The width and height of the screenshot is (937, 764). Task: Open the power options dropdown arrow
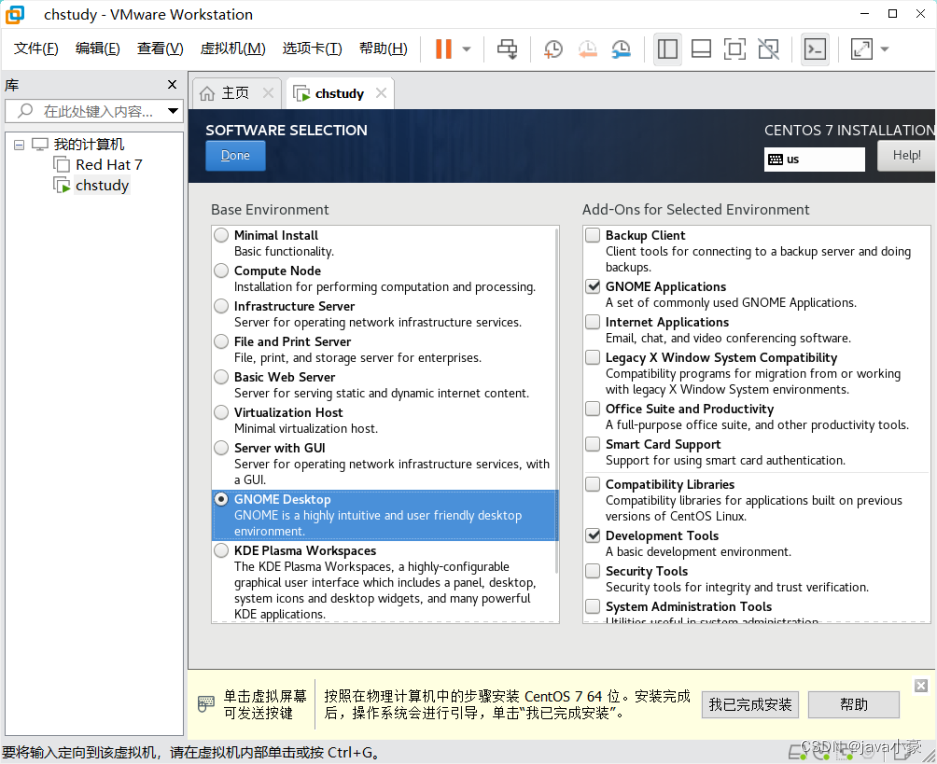467,49
